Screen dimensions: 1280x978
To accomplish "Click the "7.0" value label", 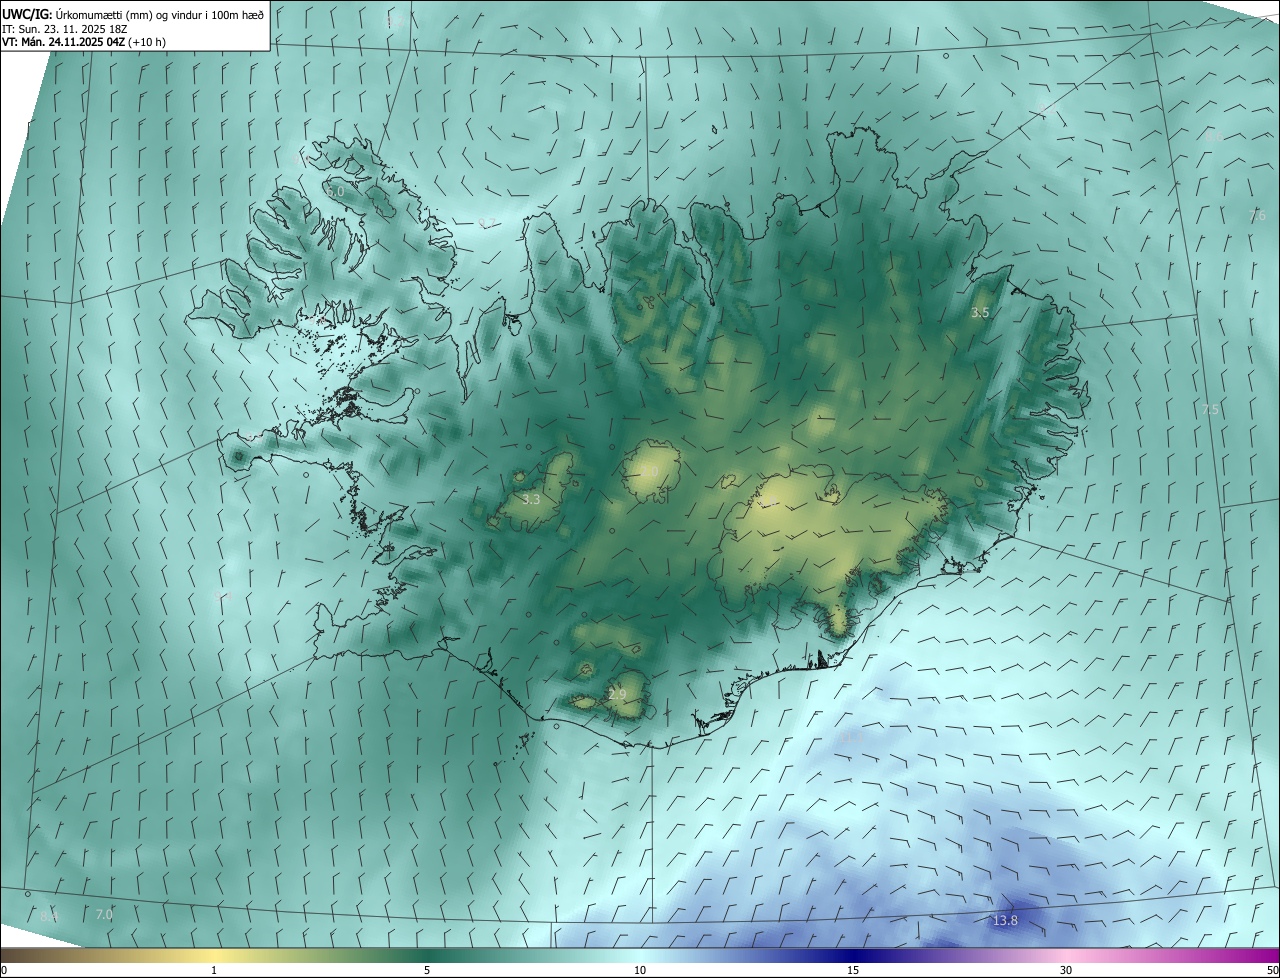I will point(104,915).
